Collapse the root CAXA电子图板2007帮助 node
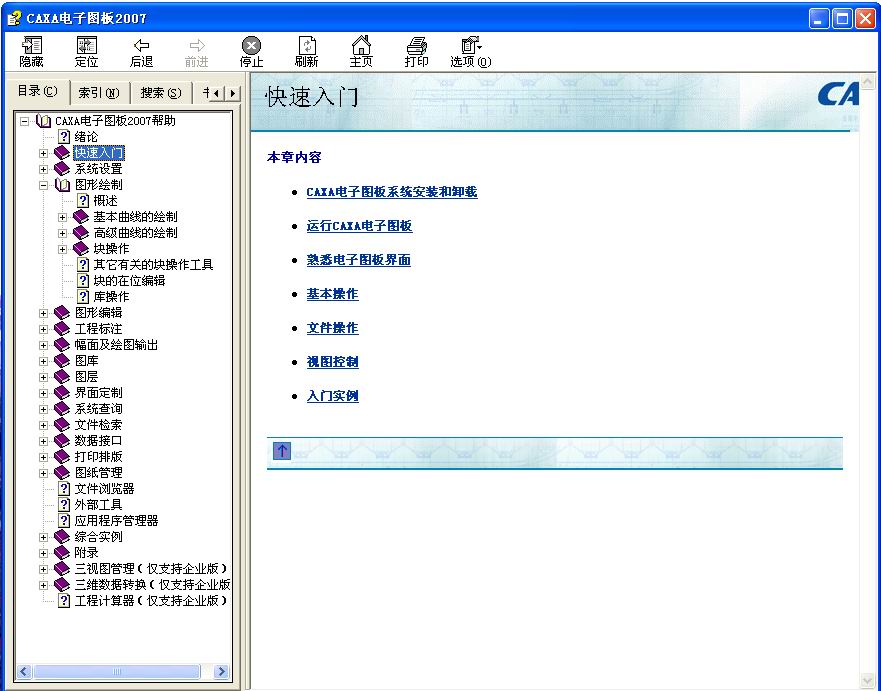Viewport: 881px width, 691px height. point(24,121)
